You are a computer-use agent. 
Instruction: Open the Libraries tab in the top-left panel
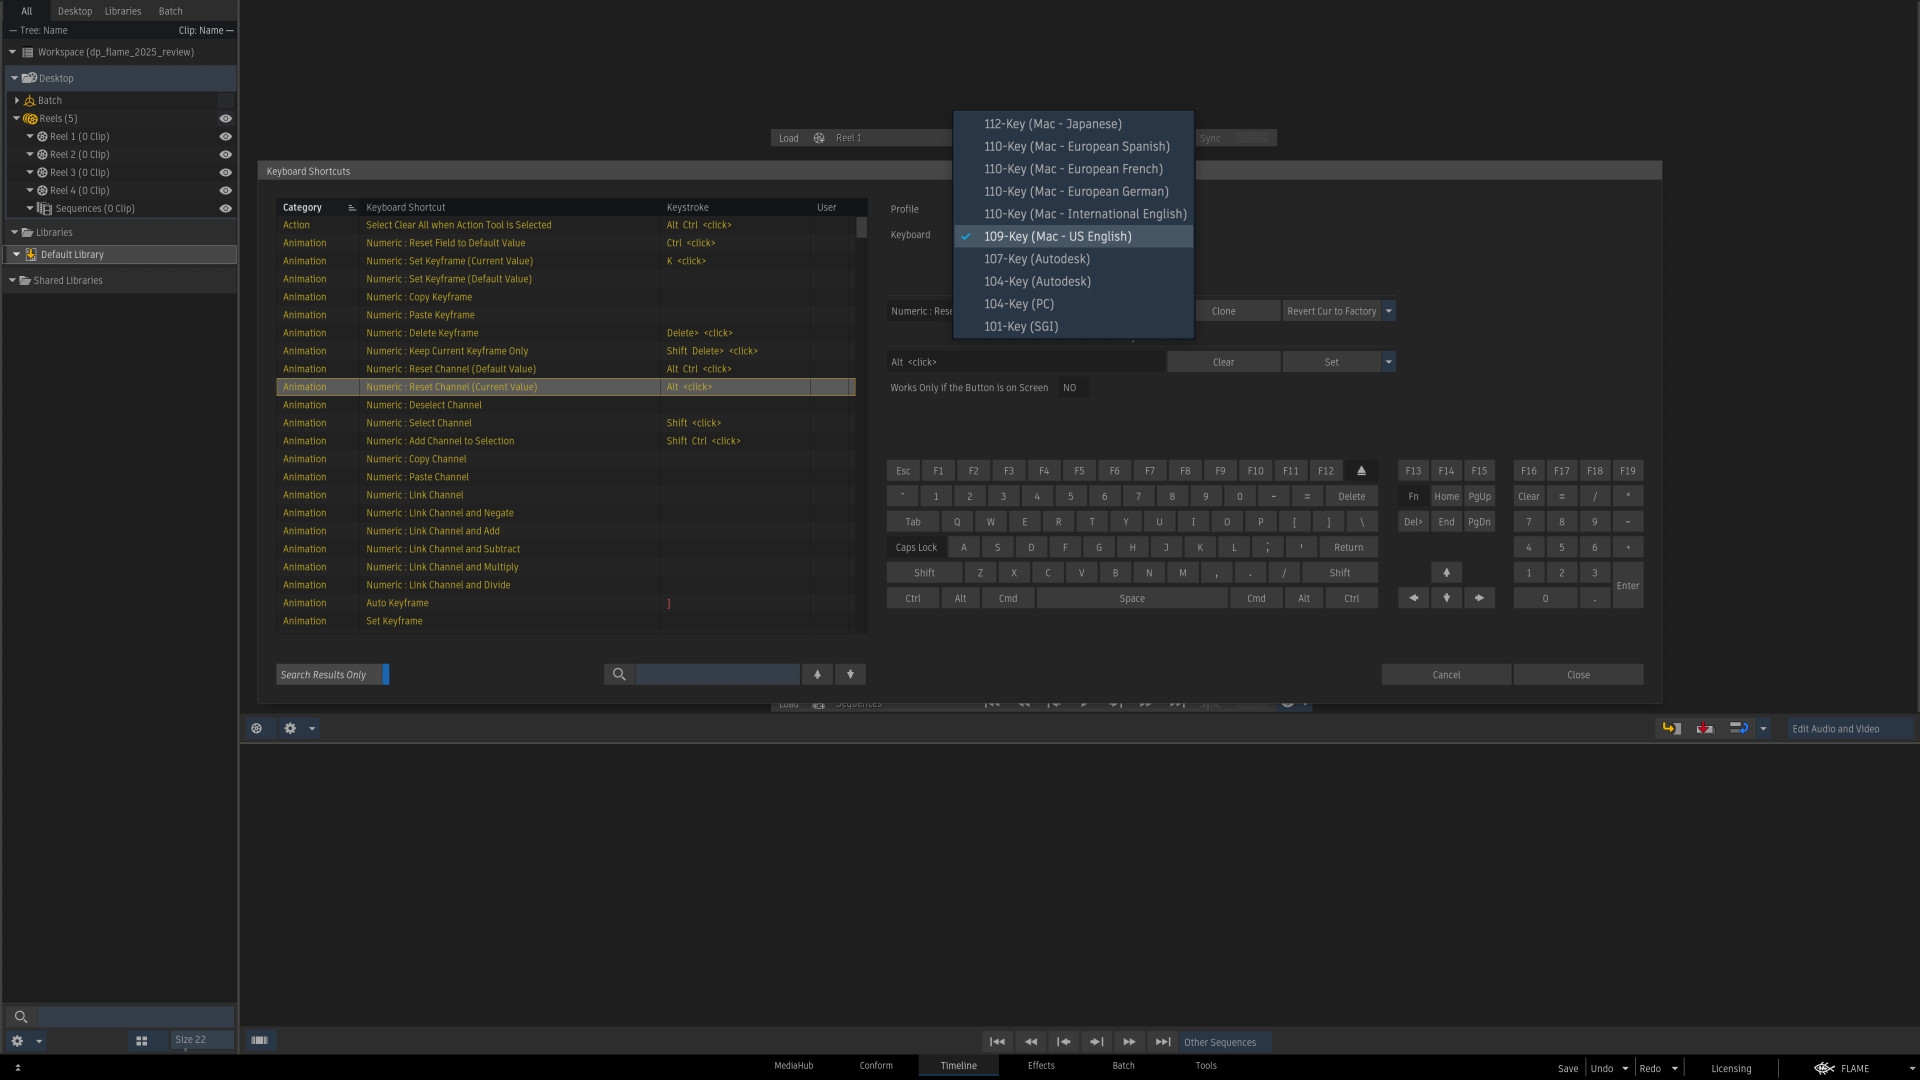[x=122, y=11]
